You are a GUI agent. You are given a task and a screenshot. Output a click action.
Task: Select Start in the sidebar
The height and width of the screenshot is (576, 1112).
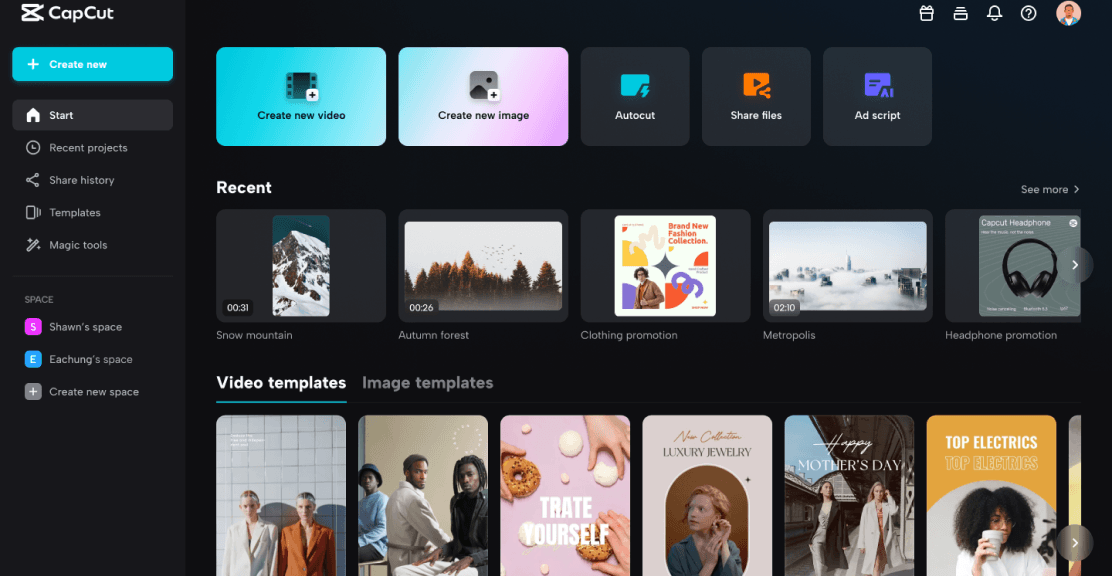coord(92,115)
